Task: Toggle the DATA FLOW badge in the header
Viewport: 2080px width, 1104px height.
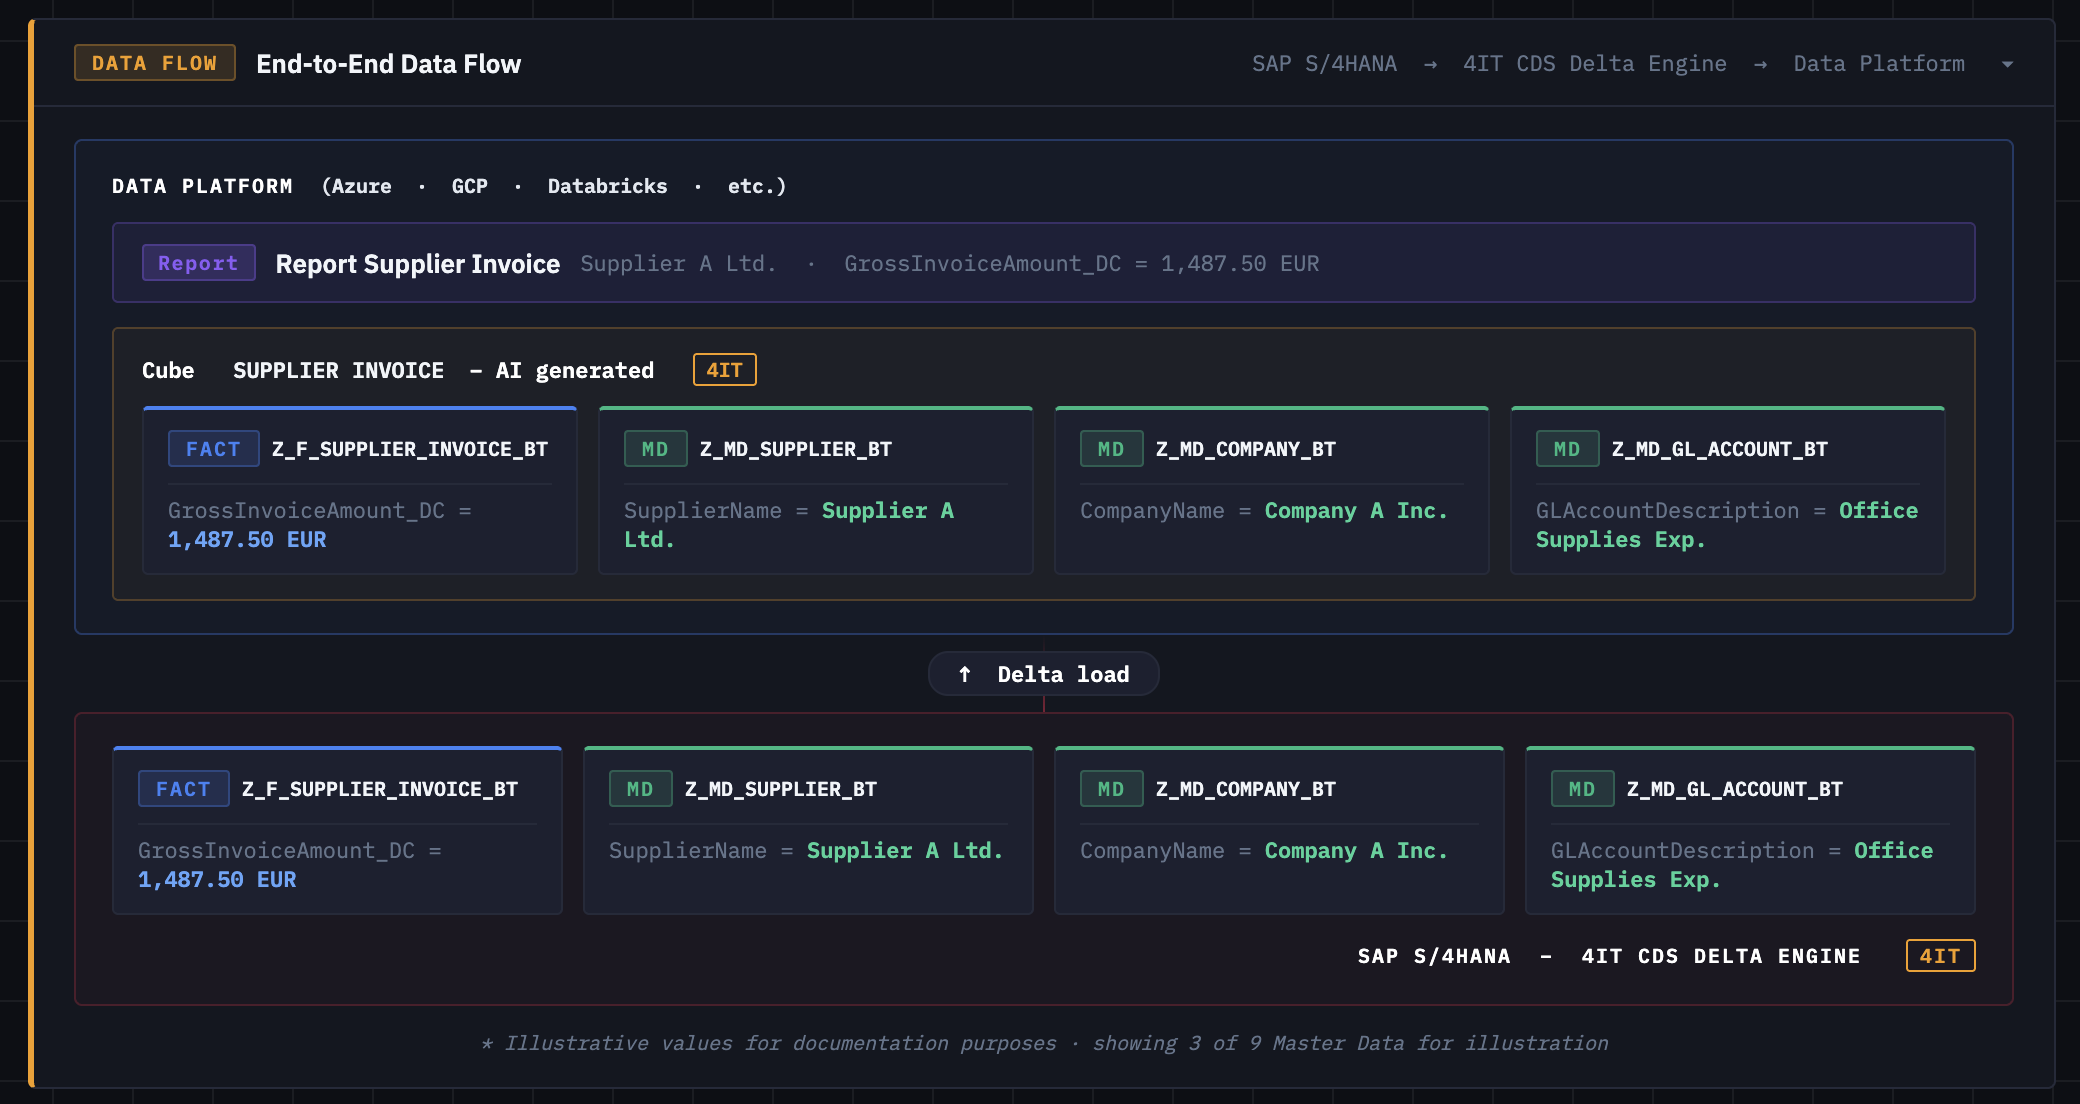Action: (x=153, y=62)
